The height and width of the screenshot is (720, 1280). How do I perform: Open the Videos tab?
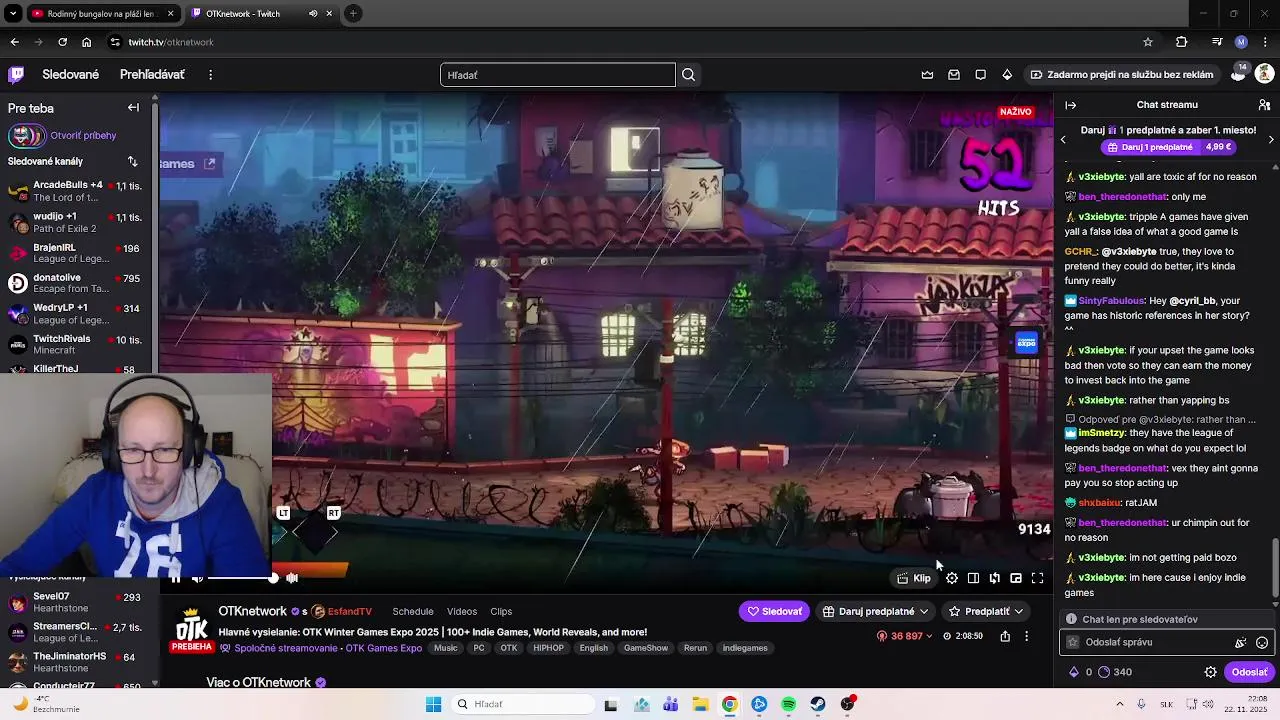point(462,611)
